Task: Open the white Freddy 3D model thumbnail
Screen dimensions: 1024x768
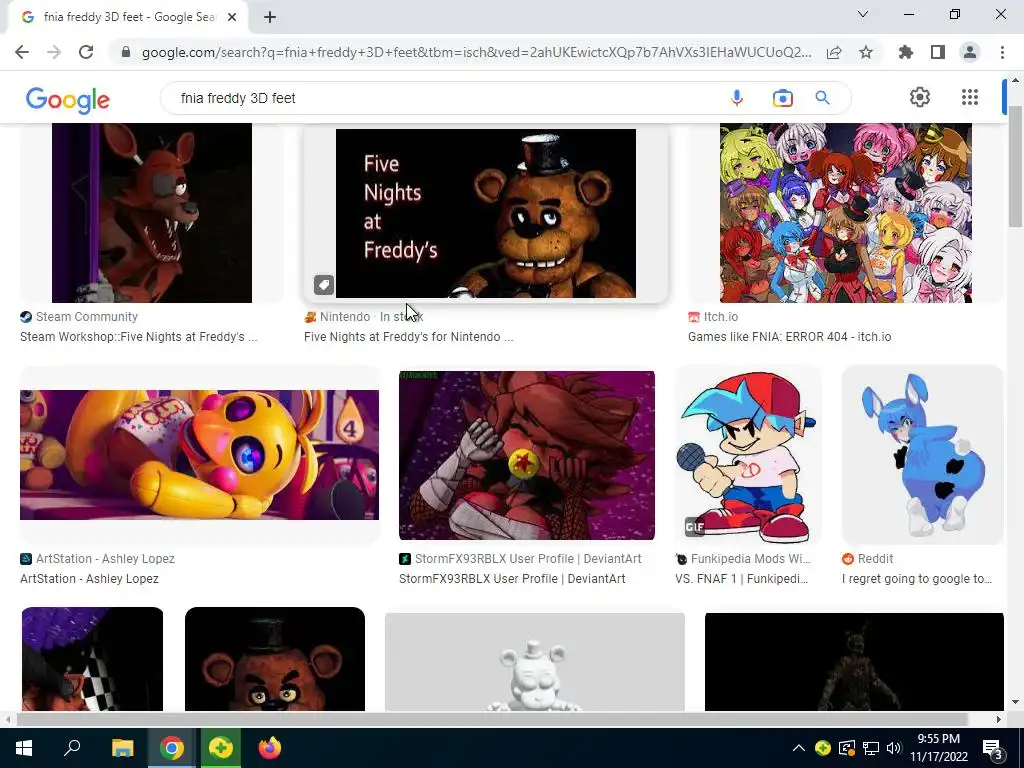Action: point(534,661)
